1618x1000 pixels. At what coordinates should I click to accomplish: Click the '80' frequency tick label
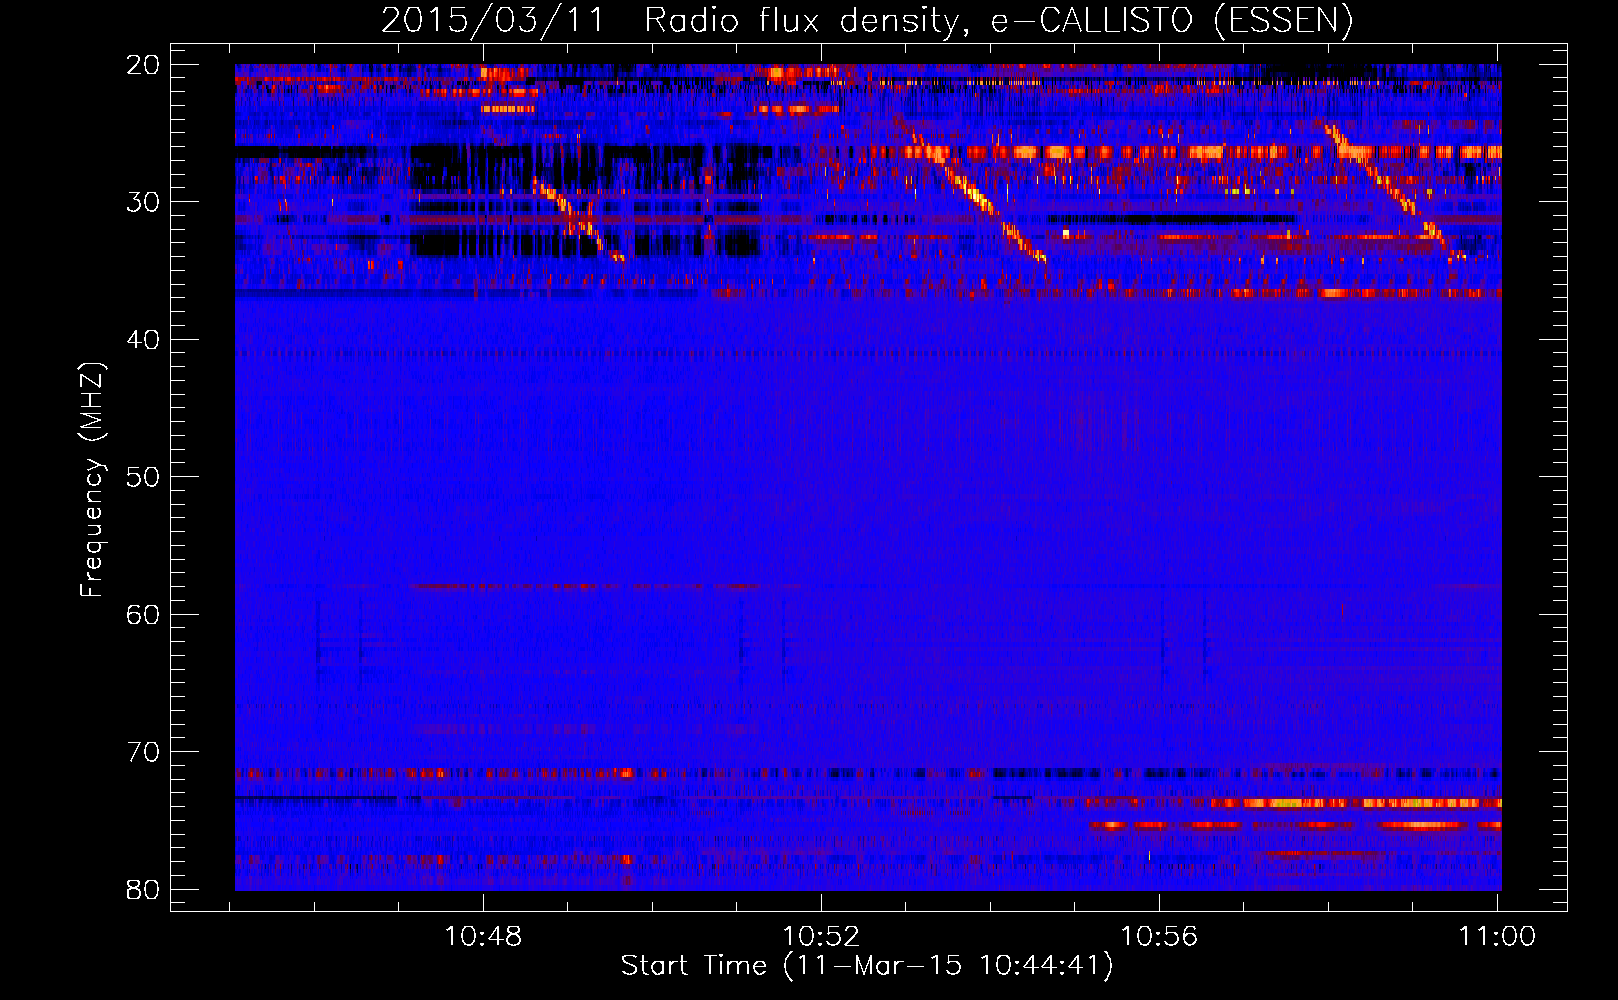tap(144, 889)
